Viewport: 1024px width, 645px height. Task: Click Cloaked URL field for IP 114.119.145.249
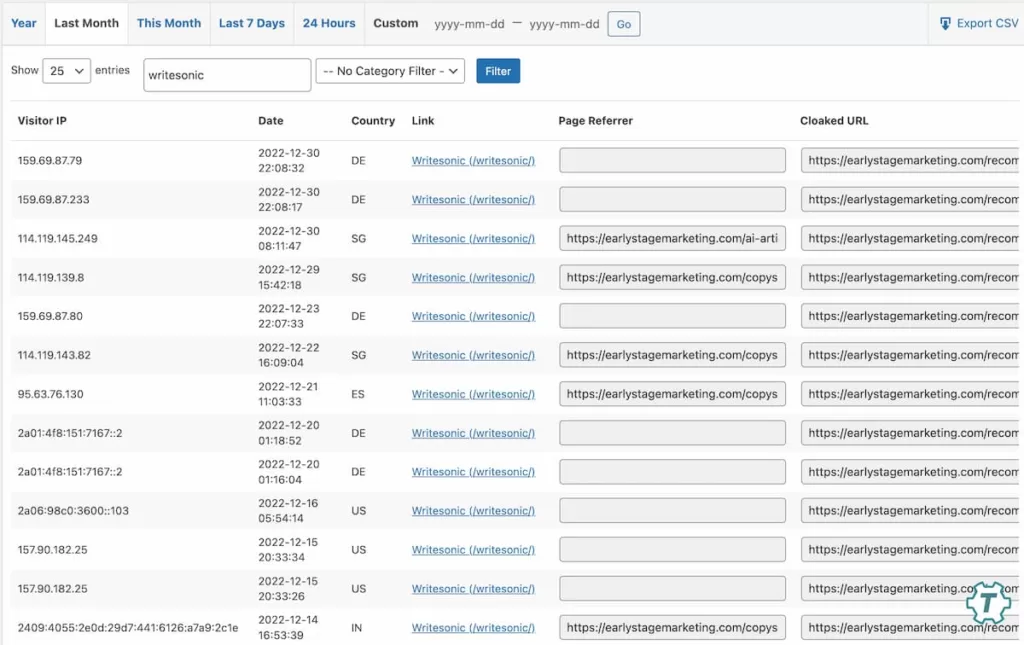pyautogui.click(x=912, y=238)
